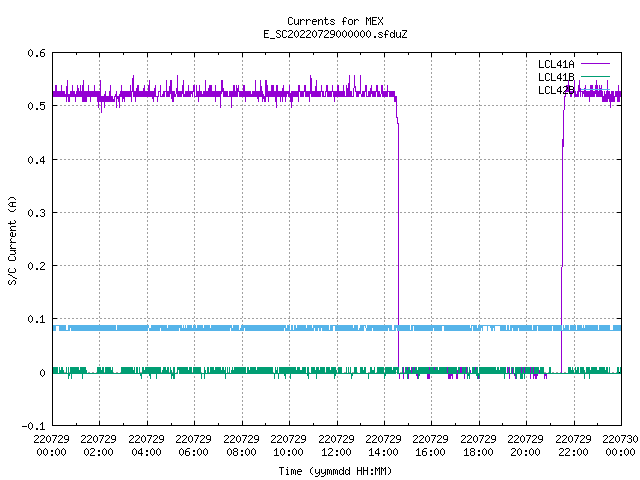Click the y-axis tick value 0
640x480 pixels.
(x=42, y=373)
